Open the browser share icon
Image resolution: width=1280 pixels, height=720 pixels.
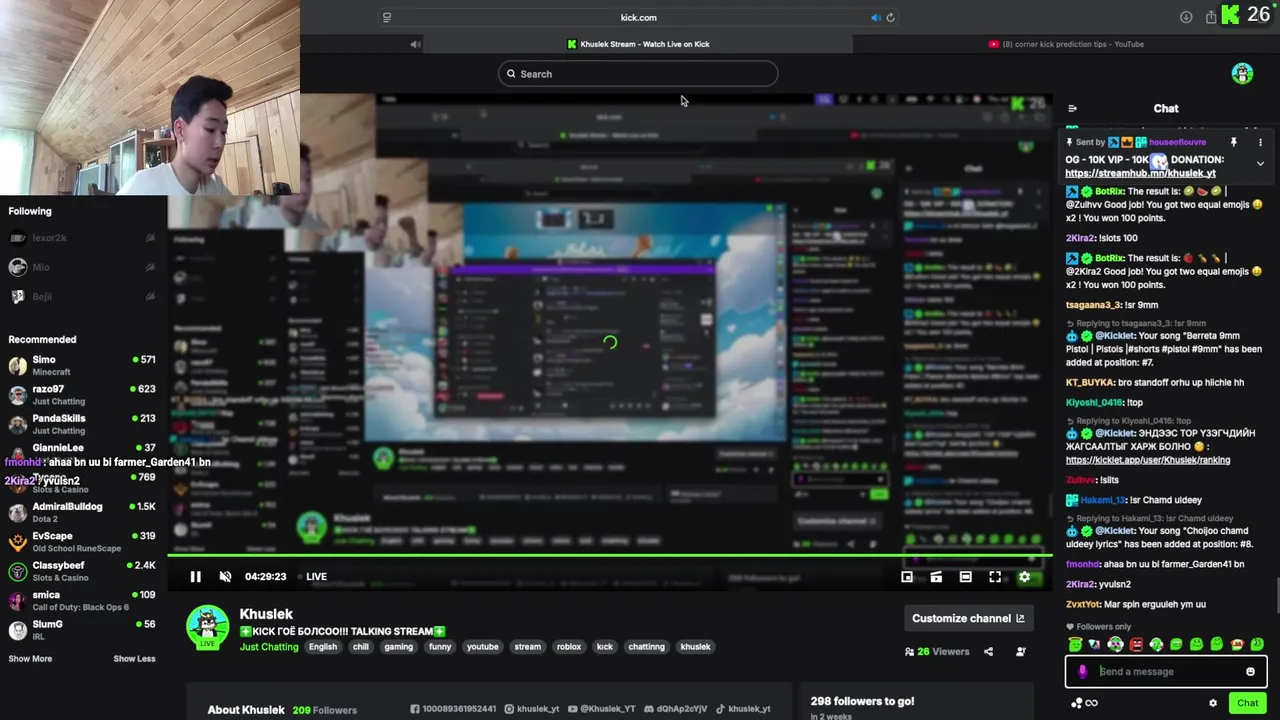pos(1210,17)
